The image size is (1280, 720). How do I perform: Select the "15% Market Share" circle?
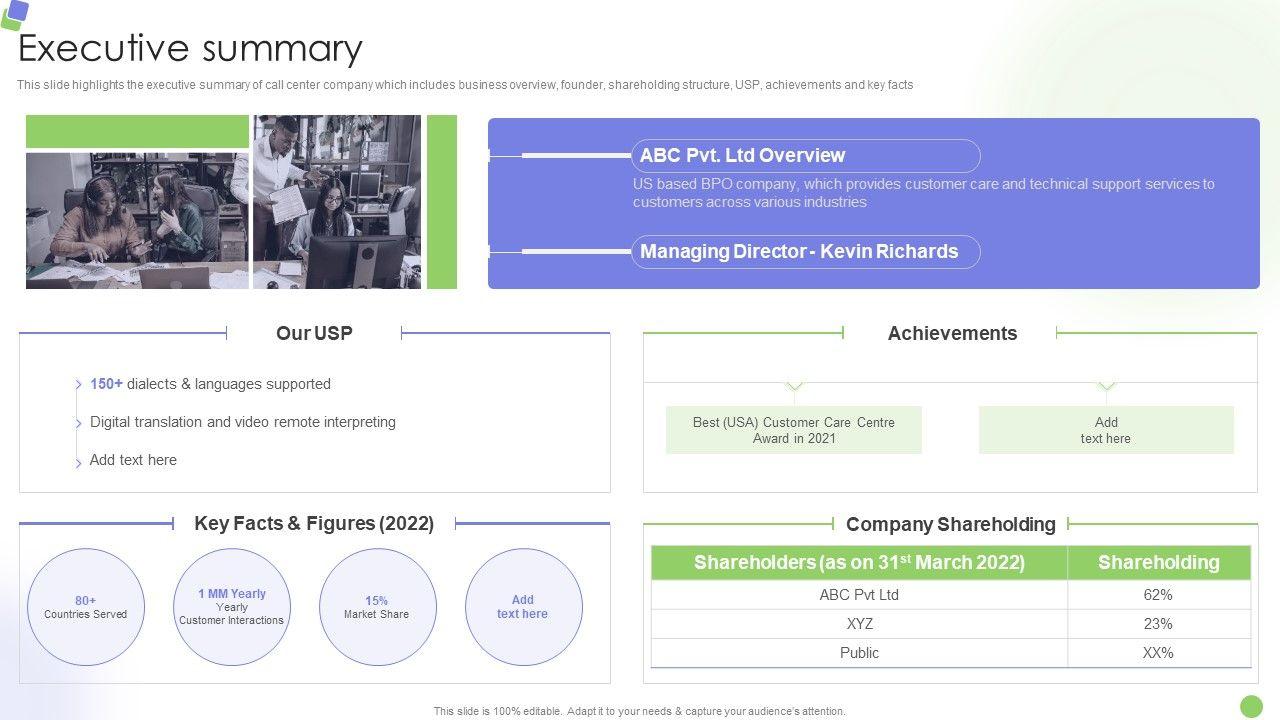378,607
